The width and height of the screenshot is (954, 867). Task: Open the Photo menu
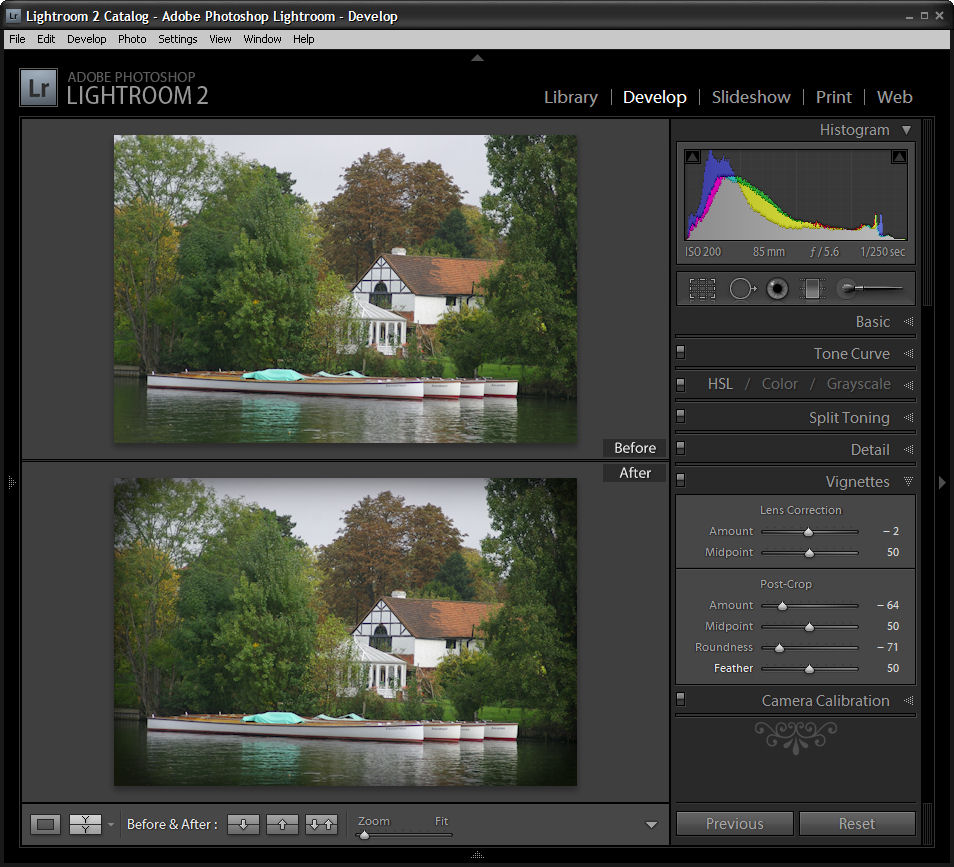click(x=132, y=39)
